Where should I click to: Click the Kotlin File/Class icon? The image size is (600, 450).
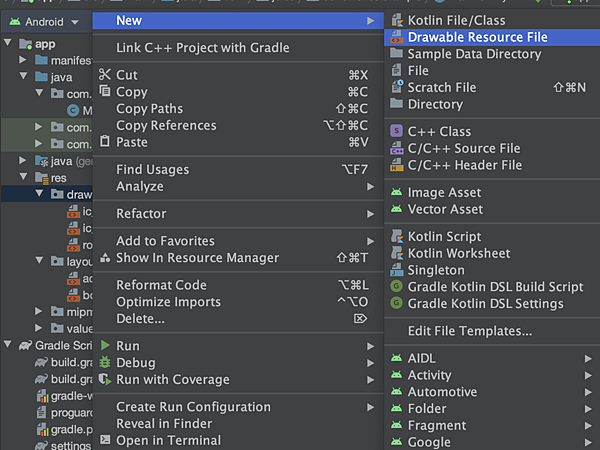click(397, 20)
